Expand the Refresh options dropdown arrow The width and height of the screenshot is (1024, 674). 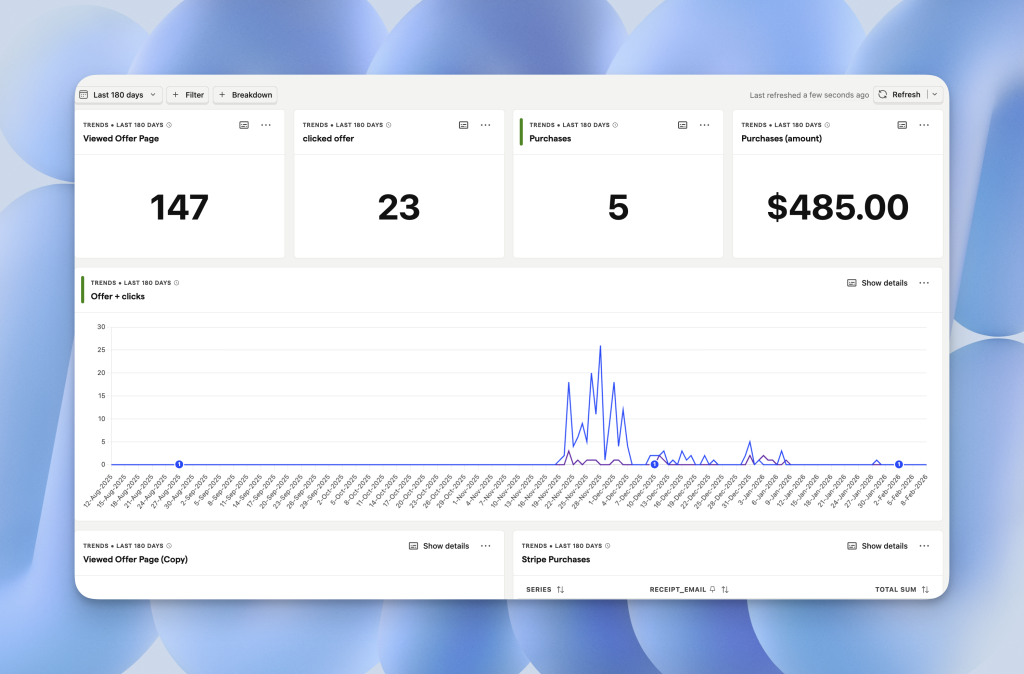[x=934, y=95]
